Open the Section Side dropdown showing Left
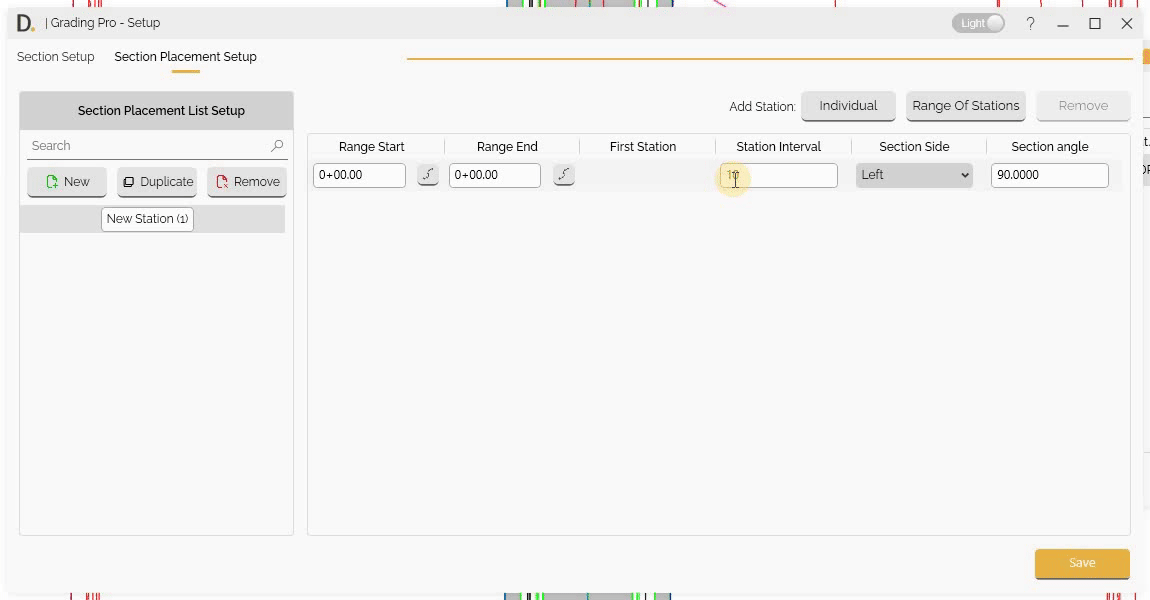The height and width of the screenshot is (600, 1150). point(913,174)
